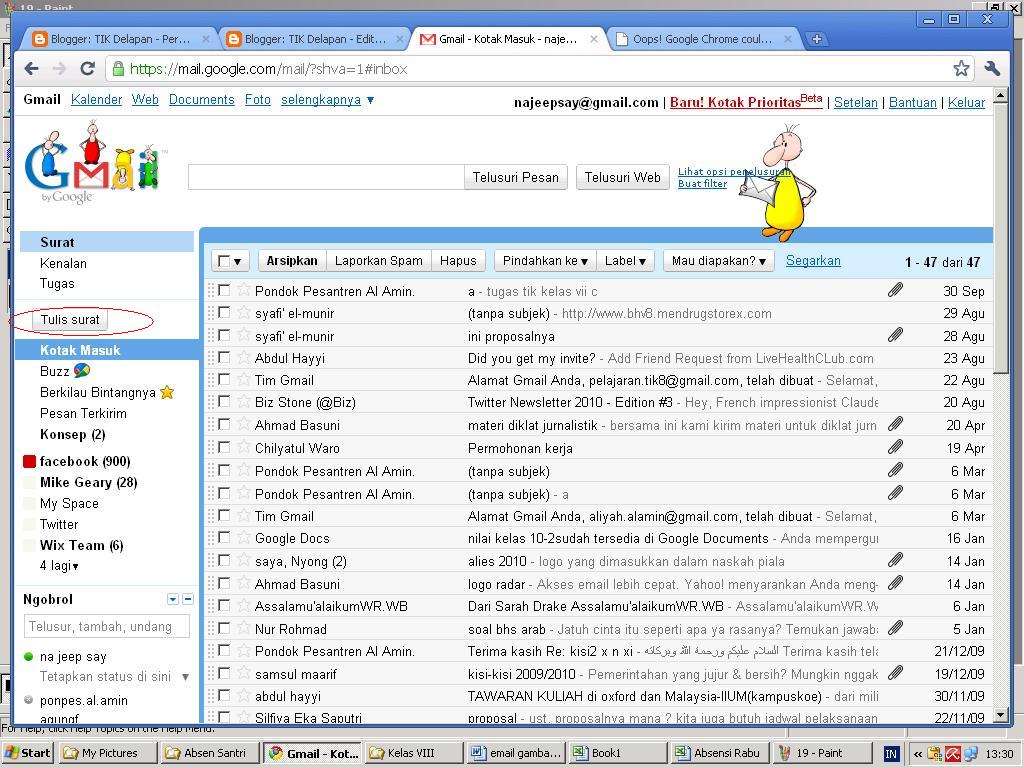Star the Abdul Hayyi 'Did you get my invite?' message
The width and height of the screenshot is (1024, 768).
point(244,357)
